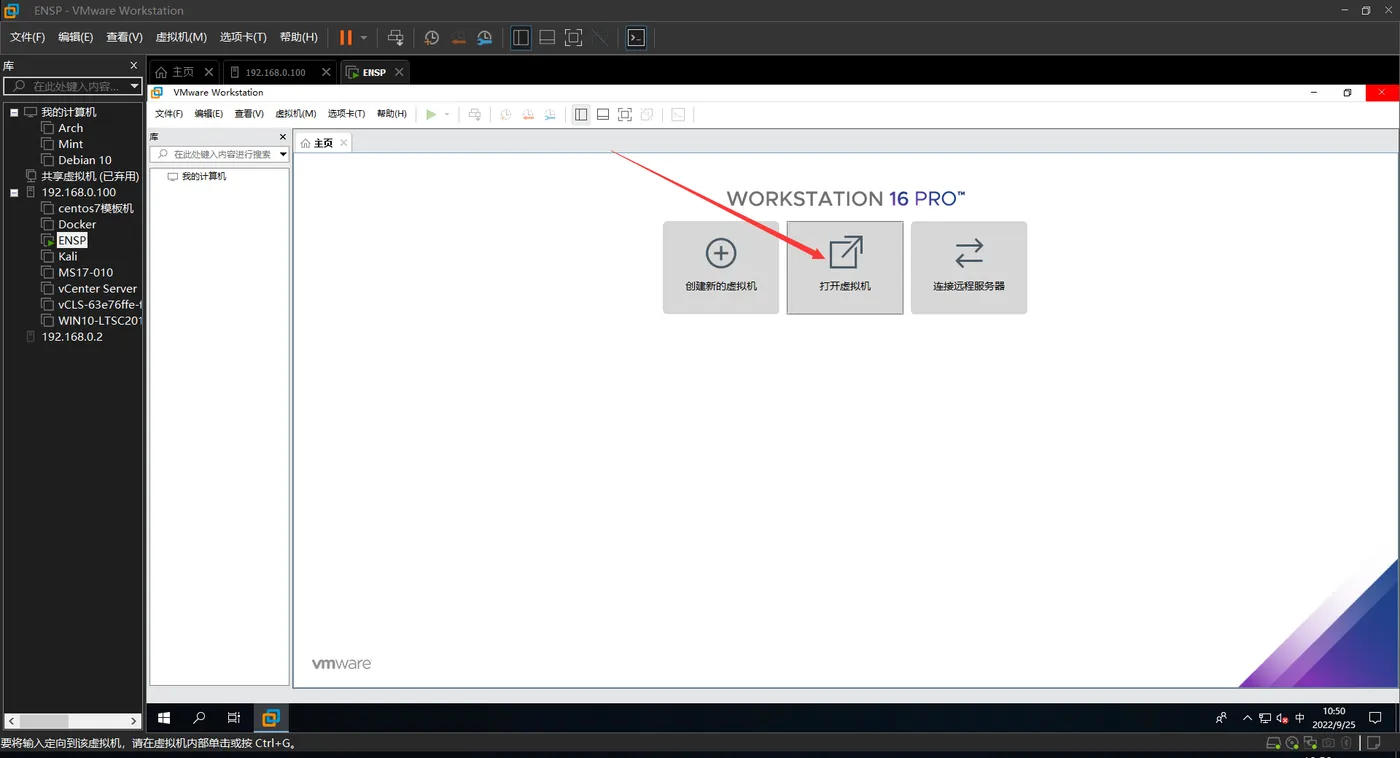
Task: Open inner window 虚拟机(M) menu
Action: 296,114
